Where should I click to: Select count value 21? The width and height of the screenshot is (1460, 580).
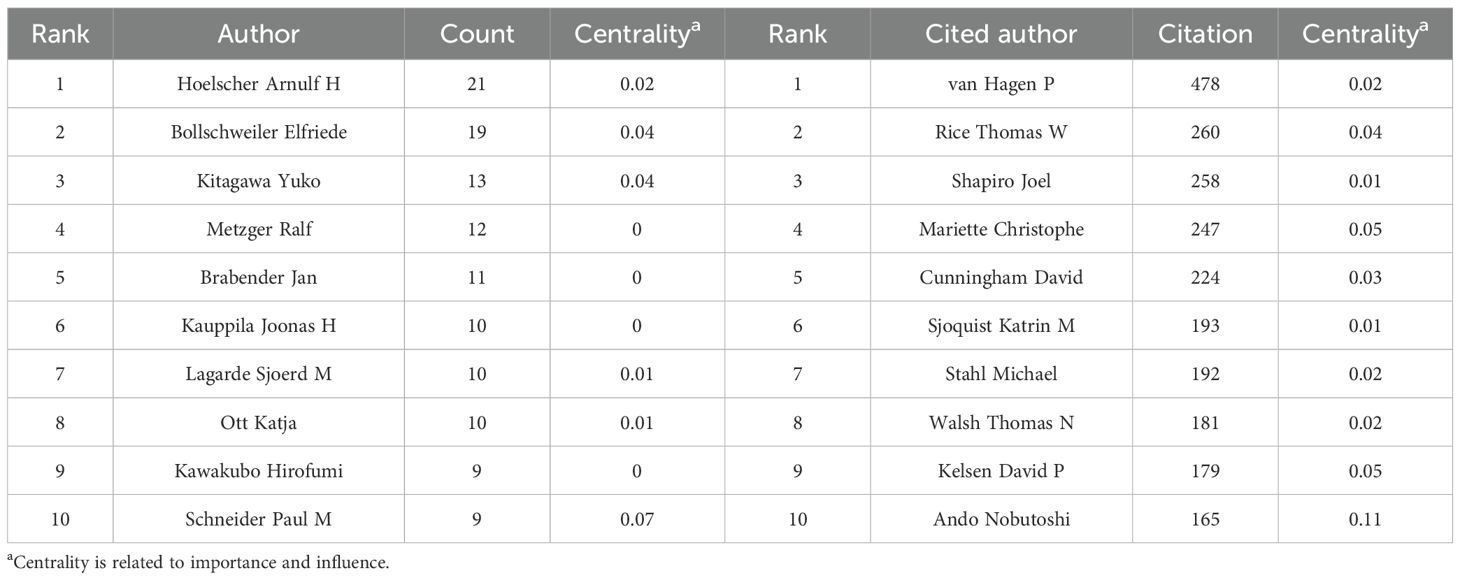pos(477,84)
